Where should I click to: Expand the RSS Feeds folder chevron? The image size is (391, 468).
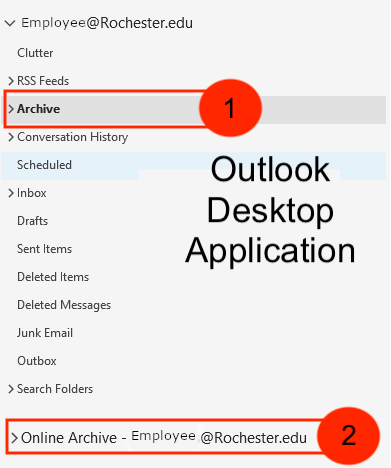pos(11,81)
